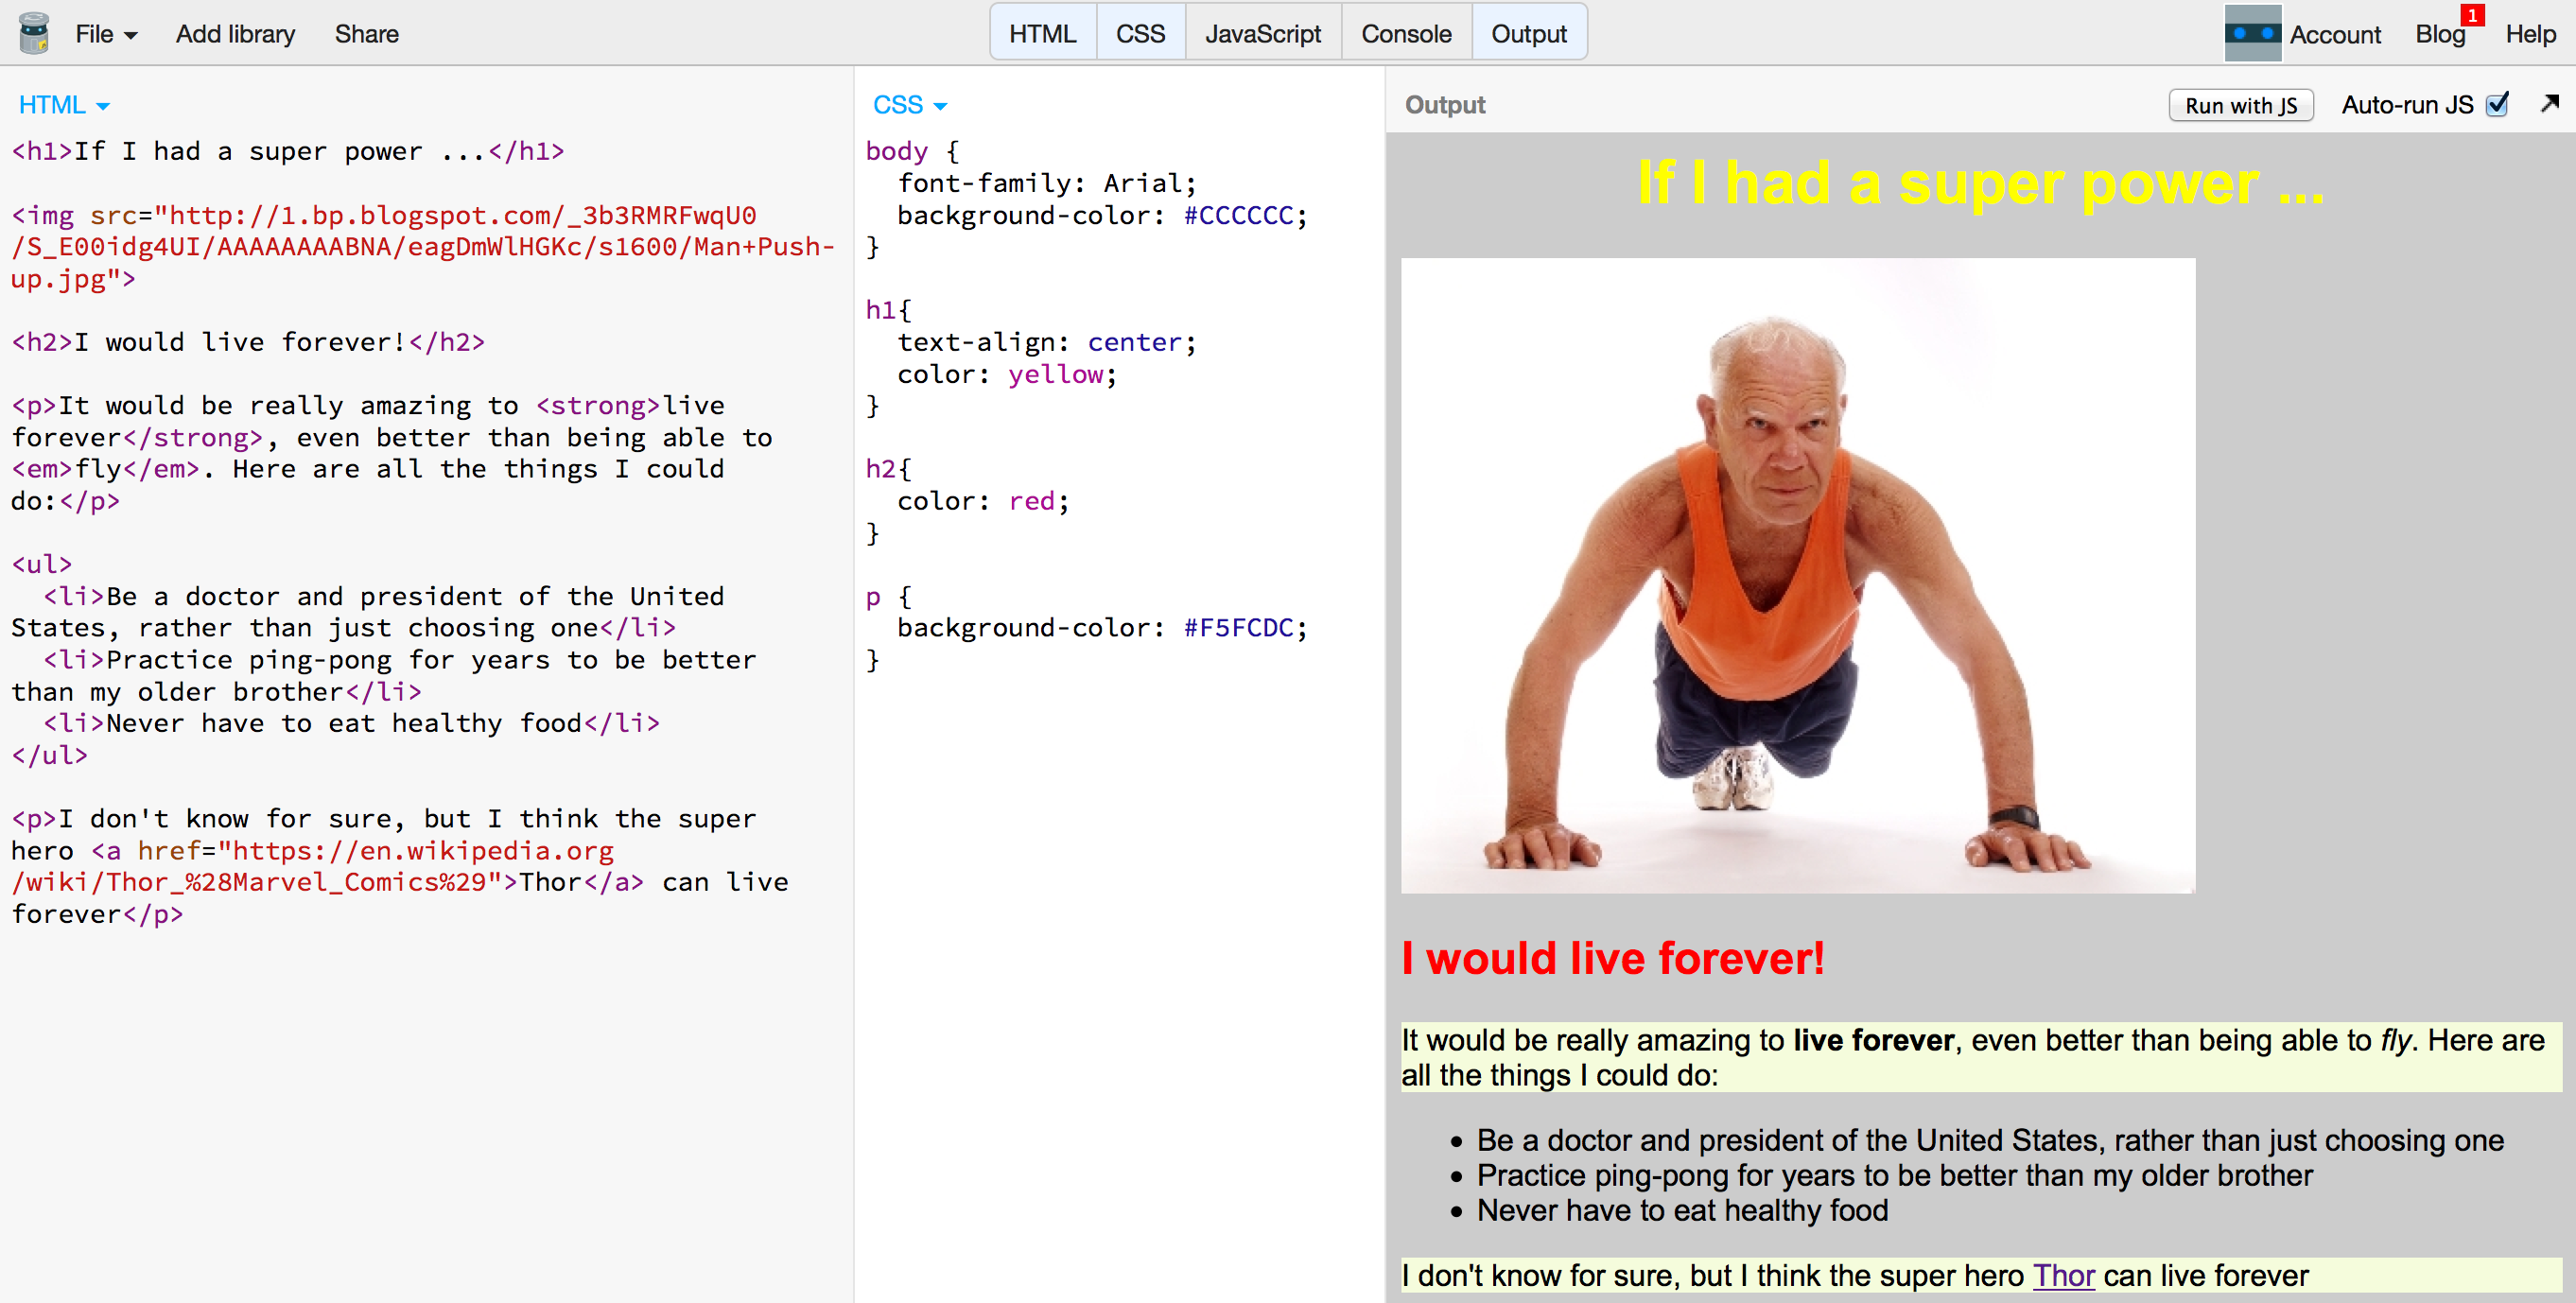Toggle the CSS panel tab
The height and width of the screenshot is (1303, 2576).
click(x=1140, y=34)
